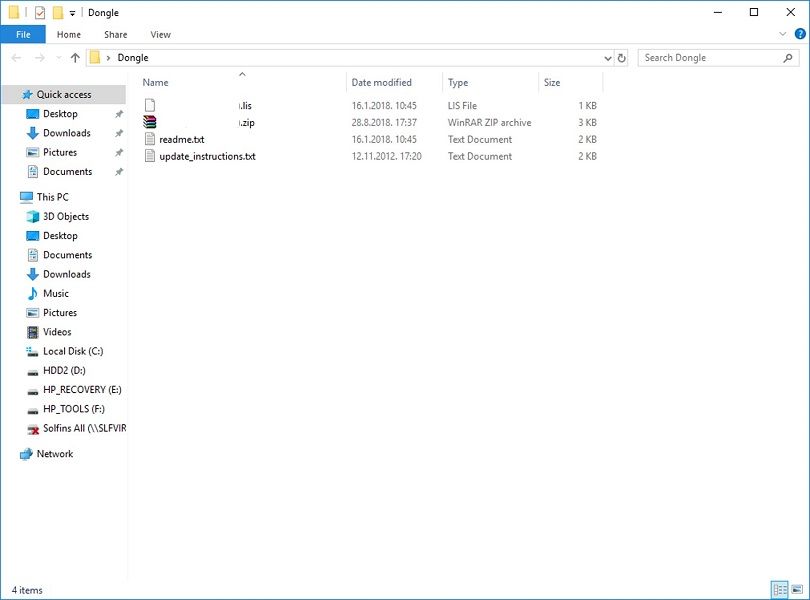The image size is (810, 600).
Task: Open the File menu tab
Action: coord(22,34)
